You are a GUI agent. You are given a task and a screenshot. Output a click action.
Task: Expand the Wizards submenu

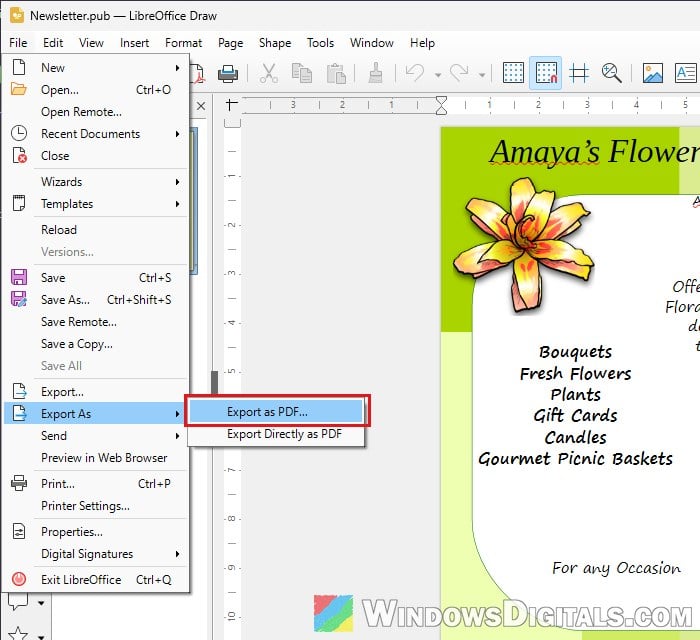[96, 182]
